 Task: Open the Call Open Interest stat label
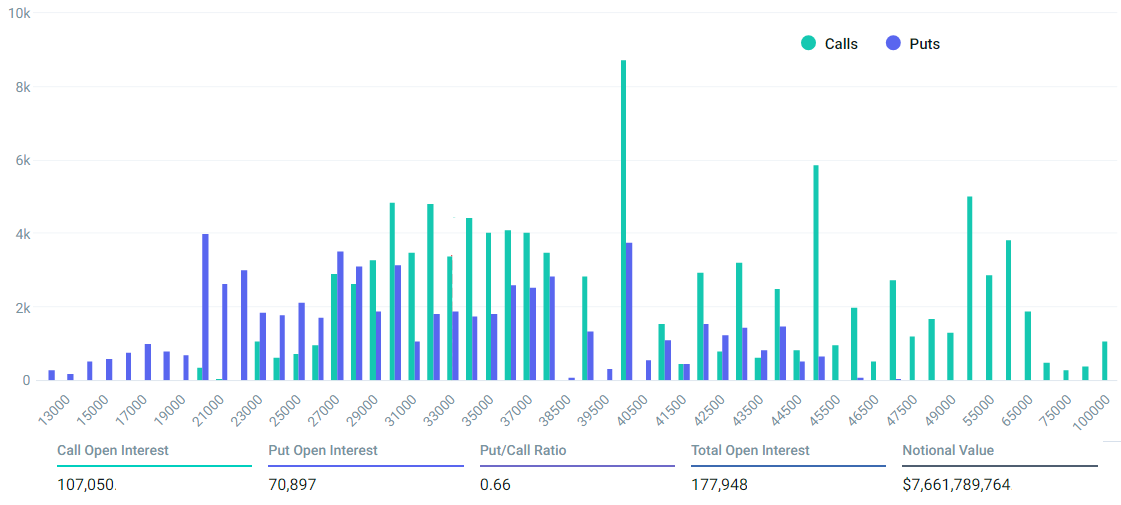click(x=113, y=451)
